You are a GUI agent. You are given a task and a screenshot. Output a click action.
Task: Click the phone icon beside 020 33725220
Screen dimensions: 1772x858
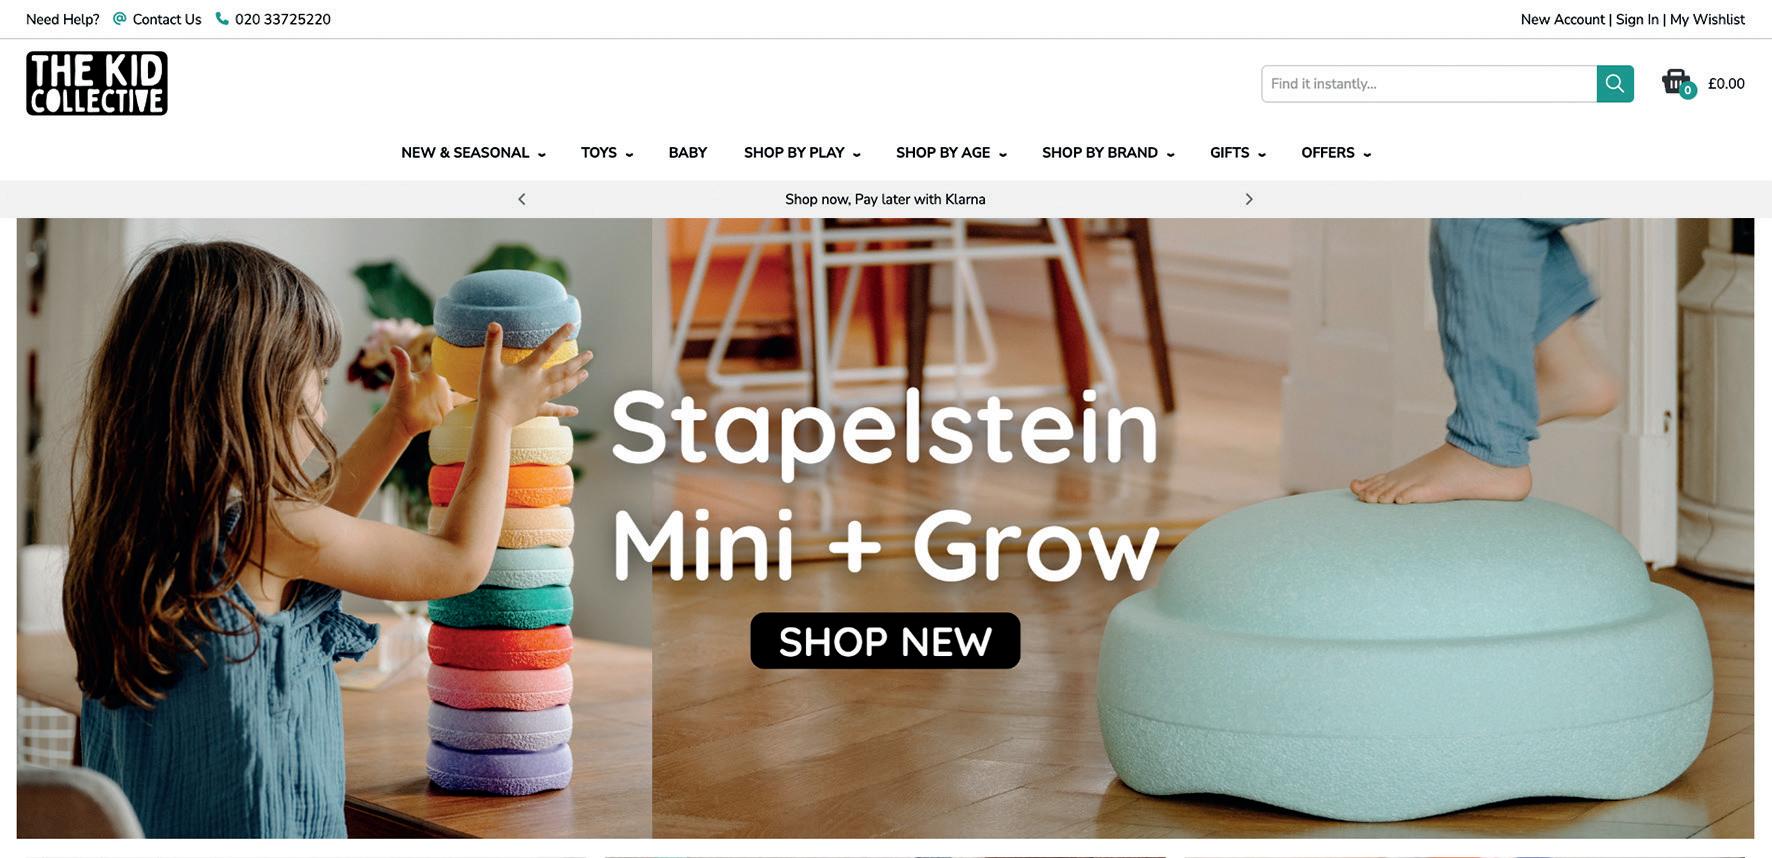tap(222, 19)
